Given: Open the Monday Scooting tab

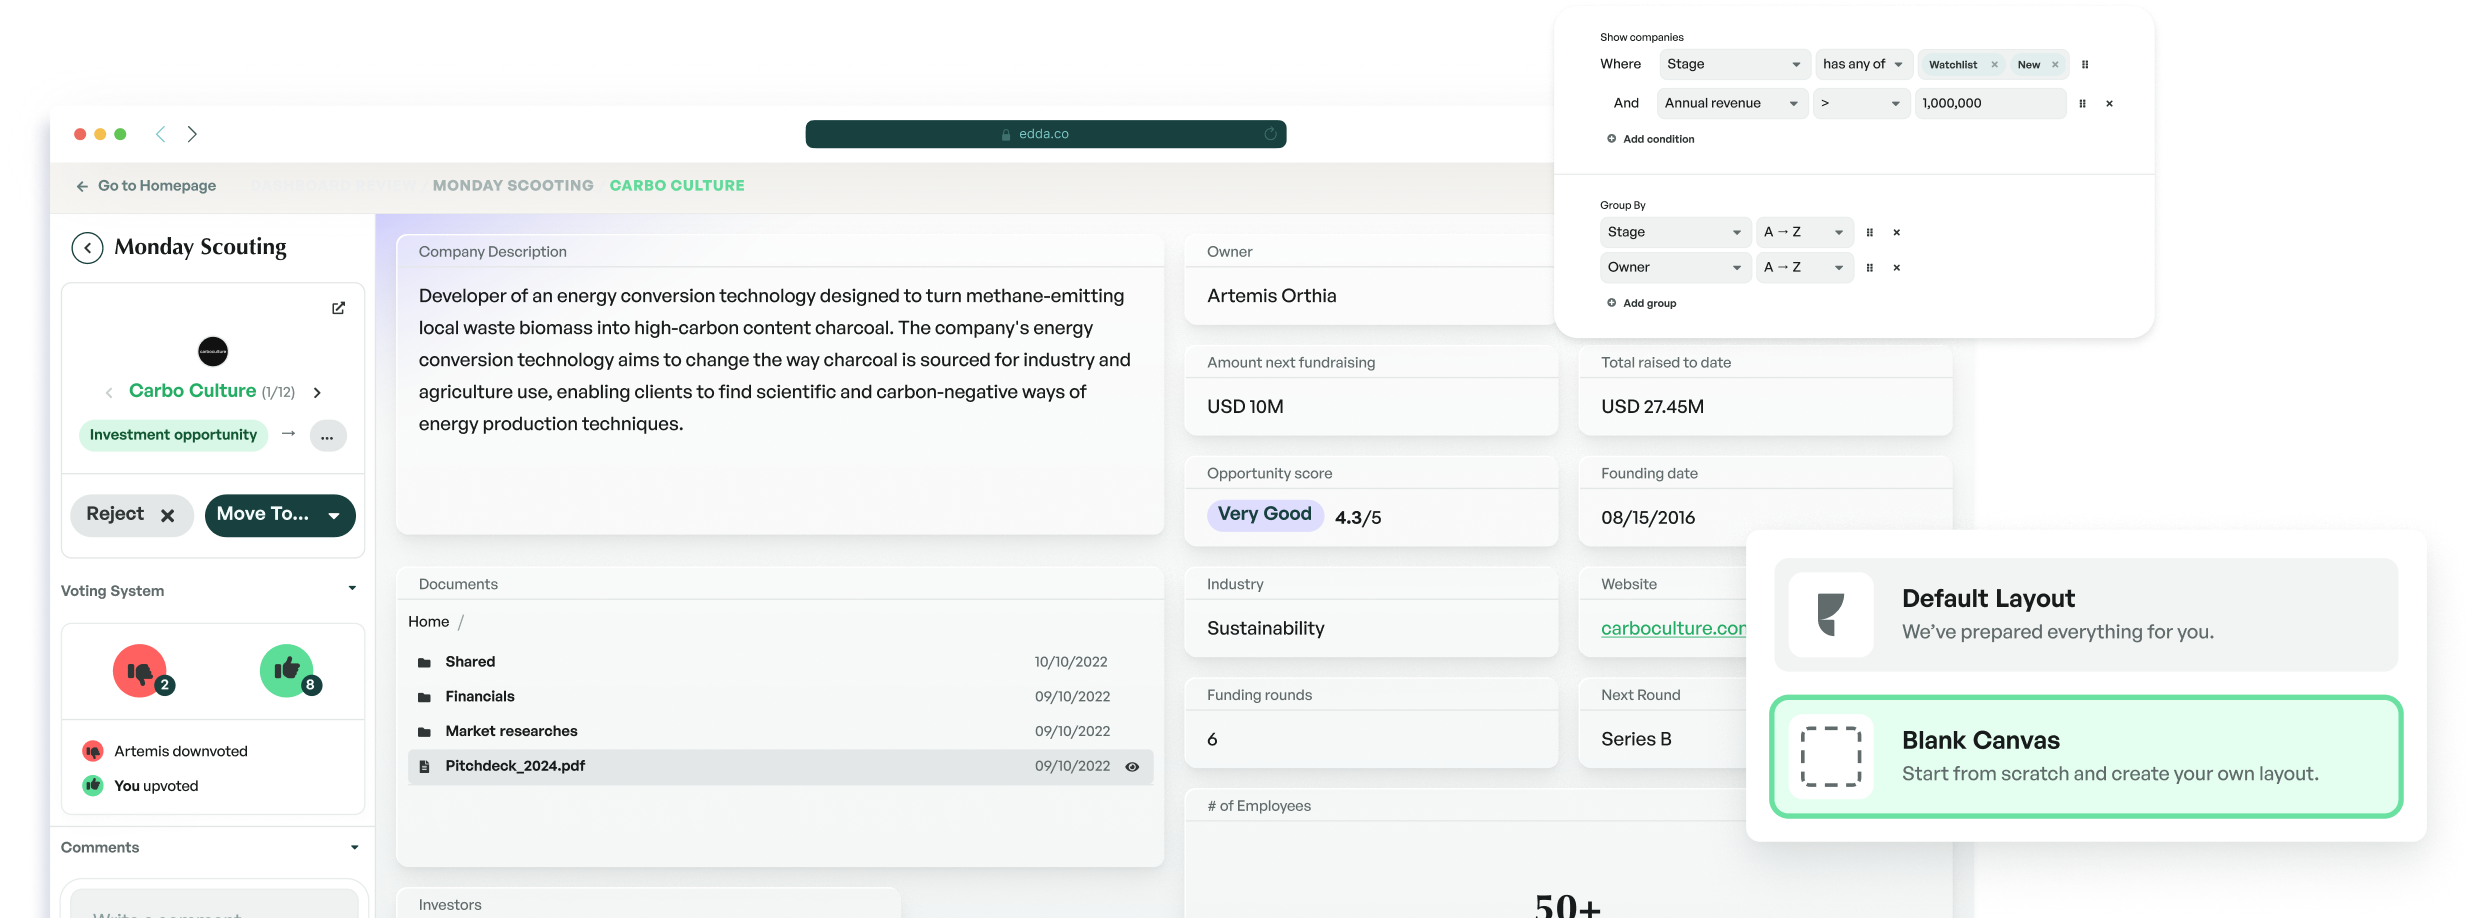Looking at the screenshot, I should (513, 186).
